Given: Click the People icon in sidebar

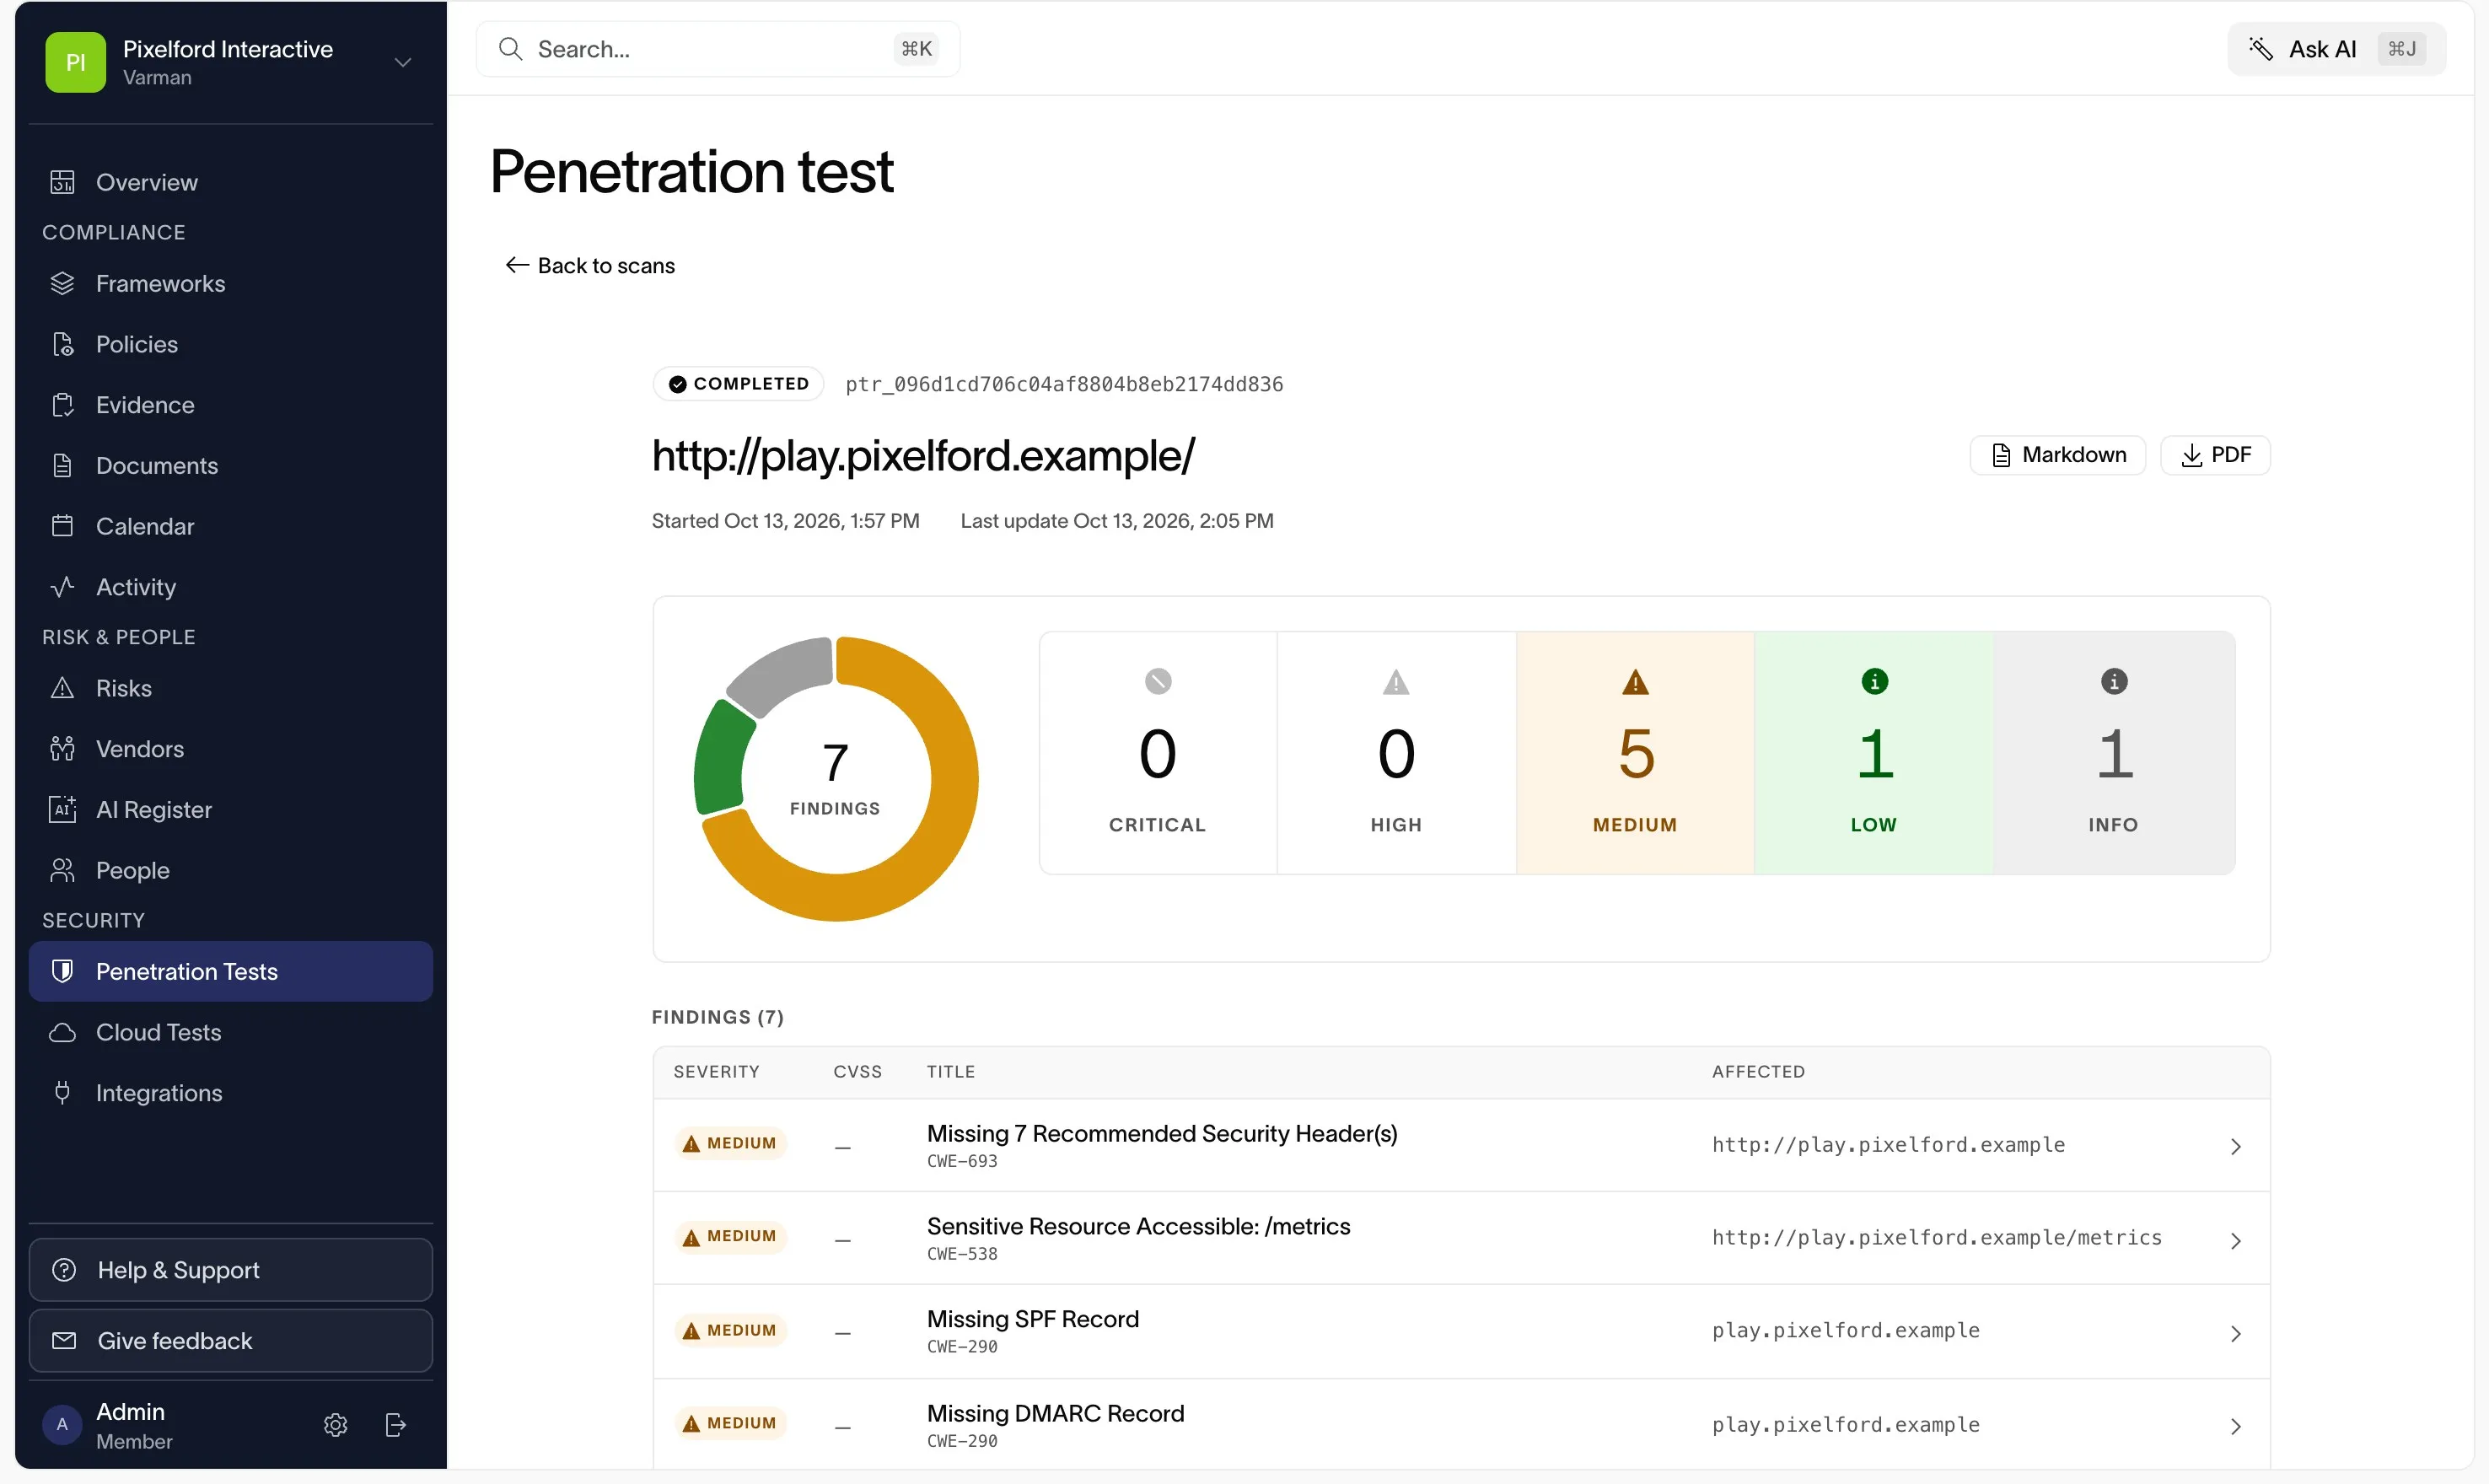Looking at the screenshot, I should [x=62, y=870].
